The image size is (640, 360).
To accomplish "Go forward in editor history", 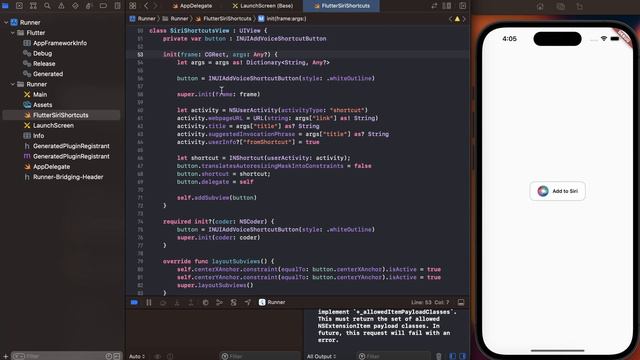I will click(156, 6).
